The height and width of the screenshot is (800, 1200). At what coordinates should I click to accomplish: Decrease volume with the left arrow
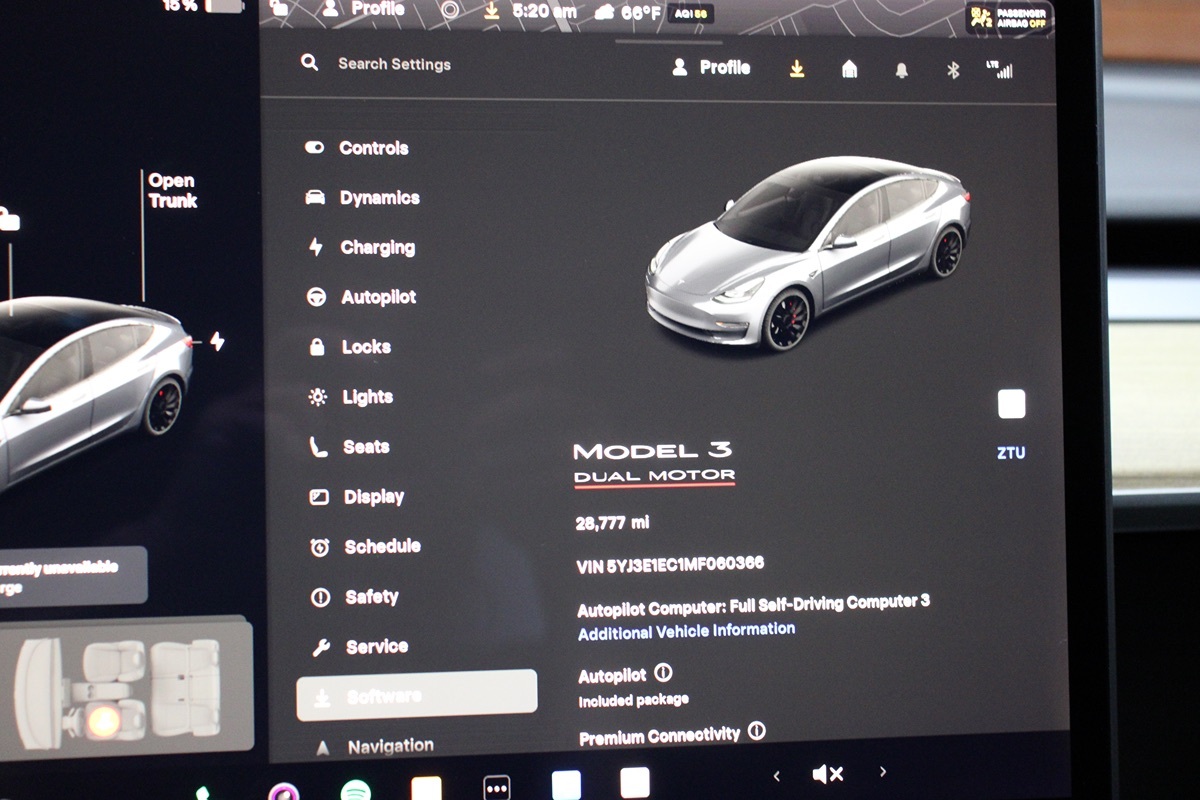pos(777,775)
